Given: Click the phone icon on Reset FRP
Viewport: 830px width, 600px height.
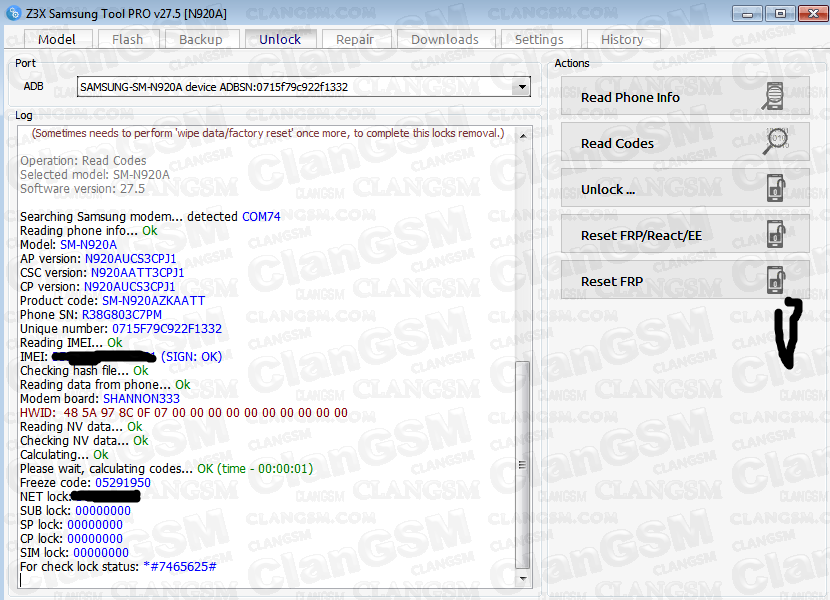Looking at the screenshot, I should tap(775, 280).
